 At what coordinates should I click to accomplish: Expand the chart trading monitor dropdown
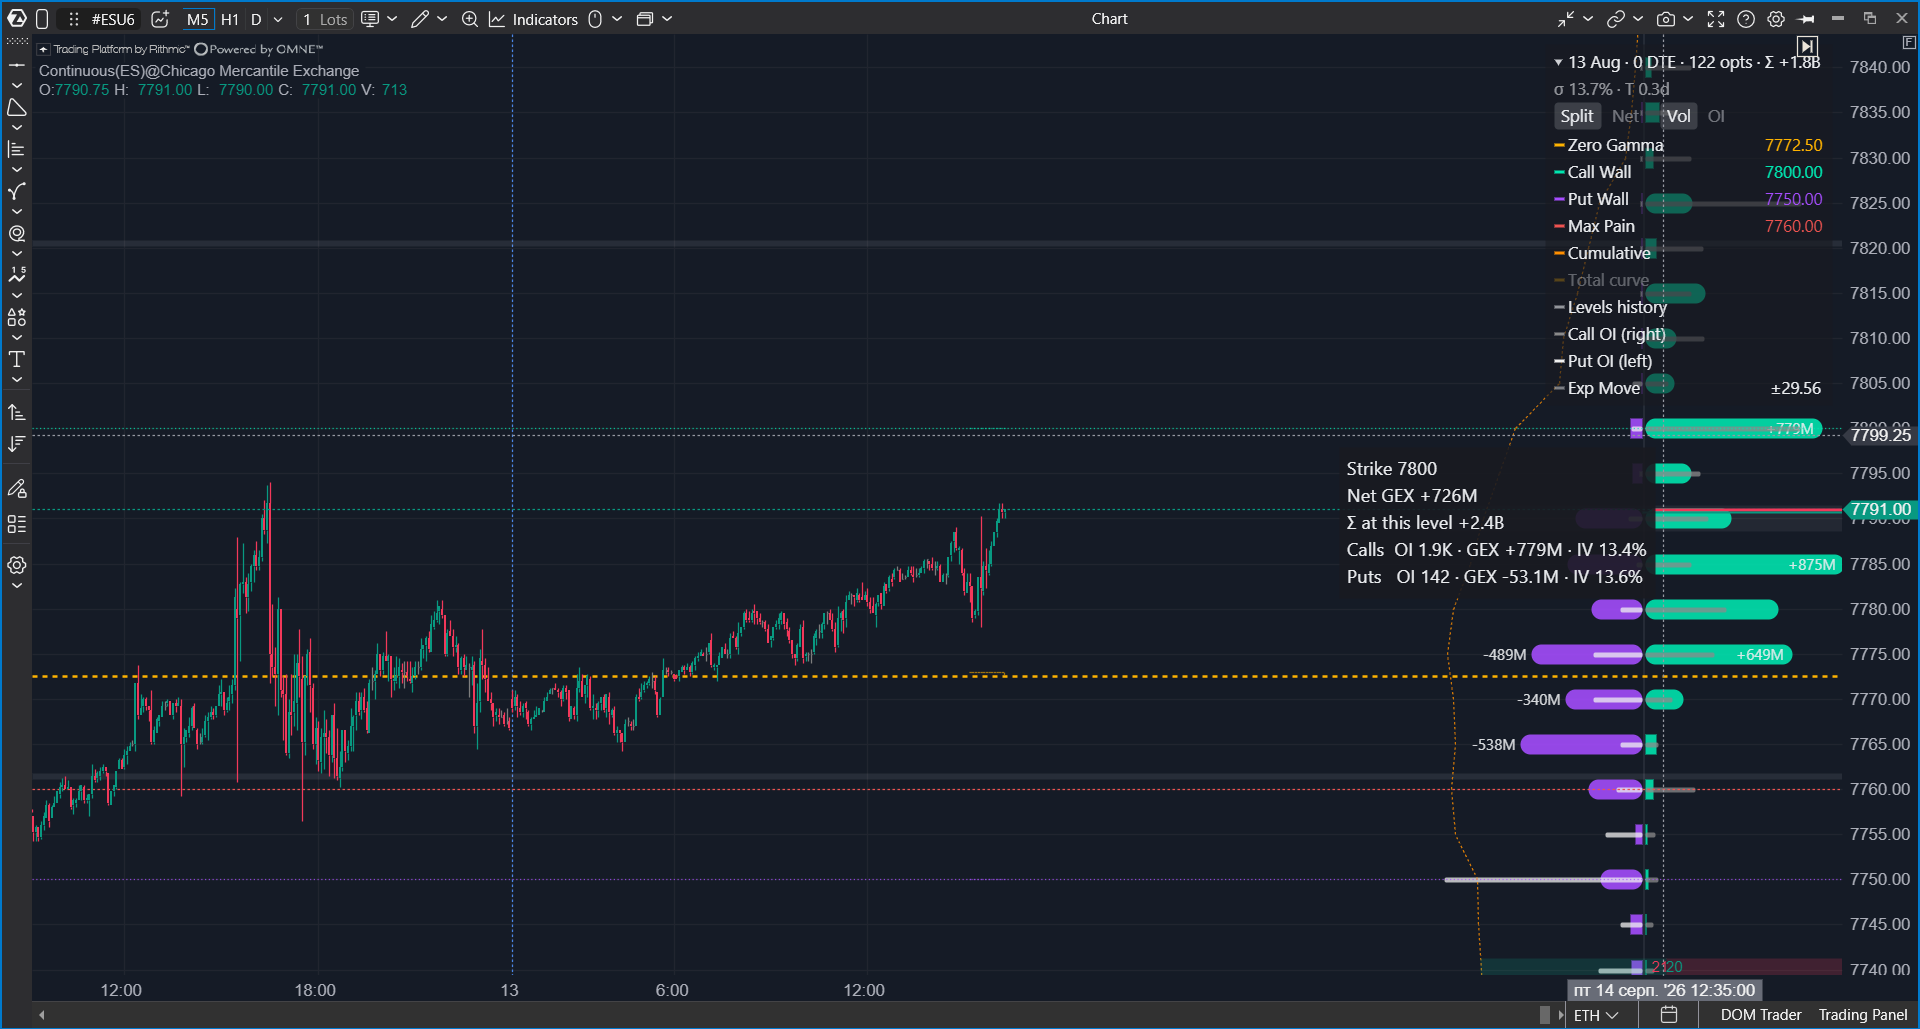(392, 19)
